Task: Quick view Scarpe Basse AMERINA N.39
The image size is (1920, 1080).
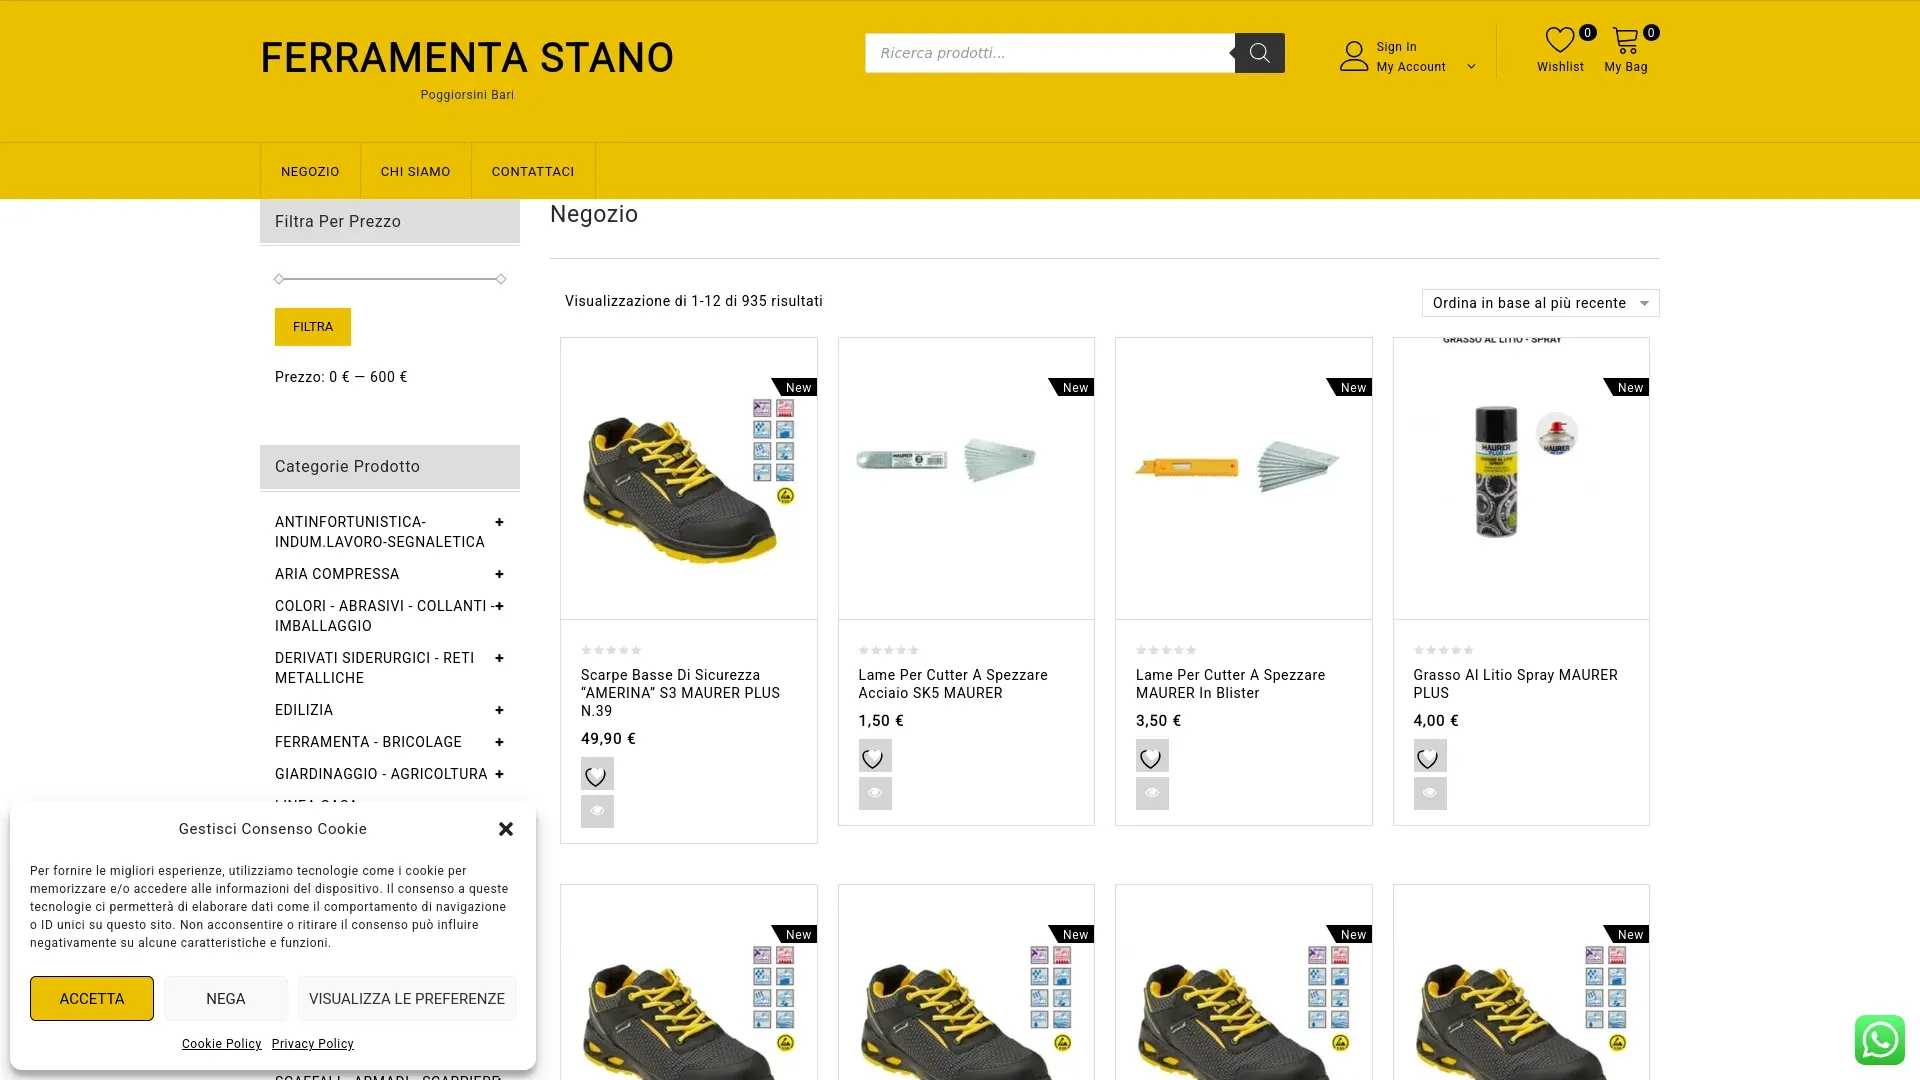Action: pos(597,811)
